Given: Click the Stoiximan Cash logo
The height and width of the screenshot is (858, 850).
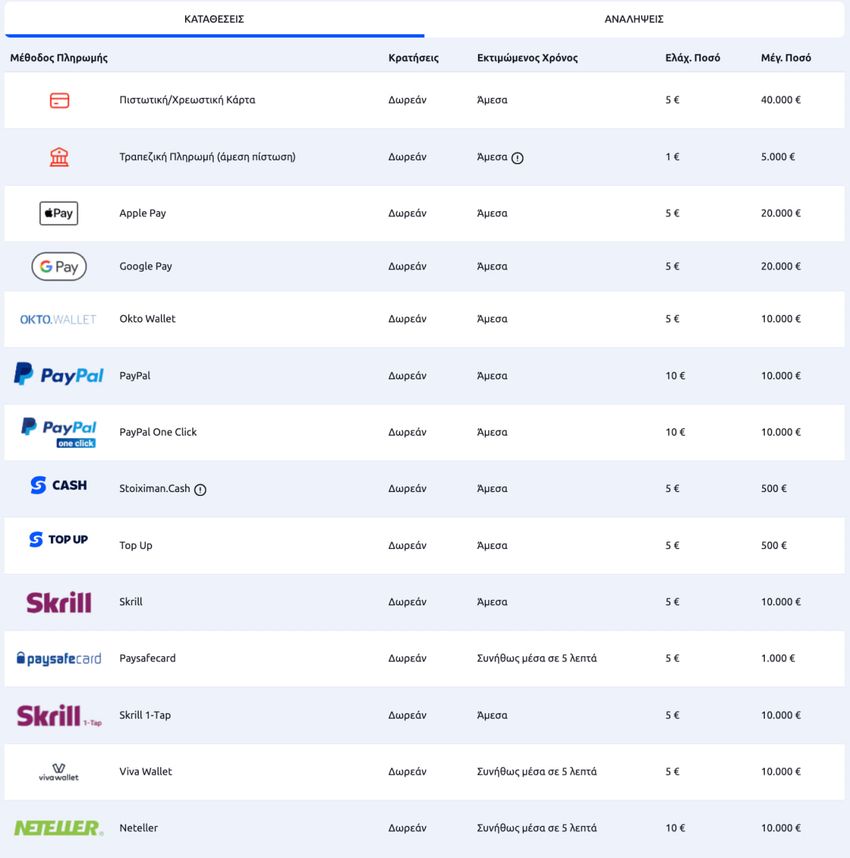Looking at the screenshot, I should pyautogui.click(x=59, y=485).
